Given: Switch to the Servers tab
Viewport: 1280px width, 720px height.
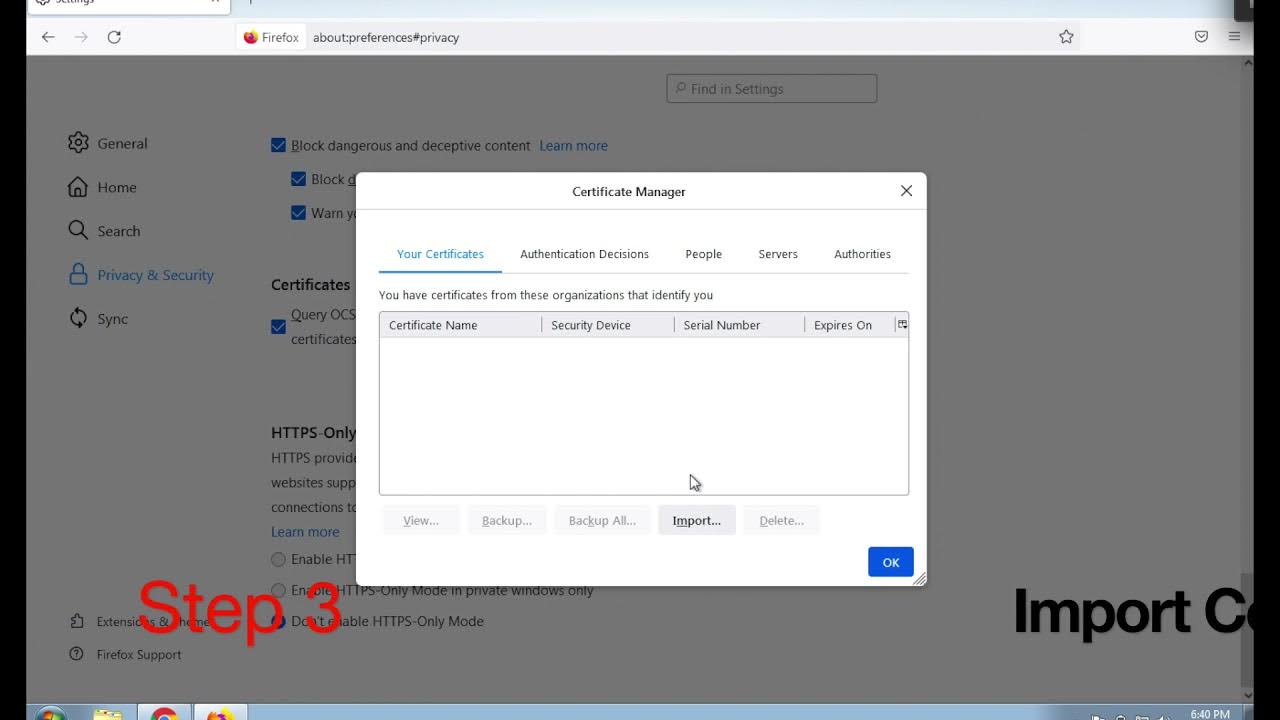Looking at the screenshot, I should pyautogui.click(x=778, y=254).
